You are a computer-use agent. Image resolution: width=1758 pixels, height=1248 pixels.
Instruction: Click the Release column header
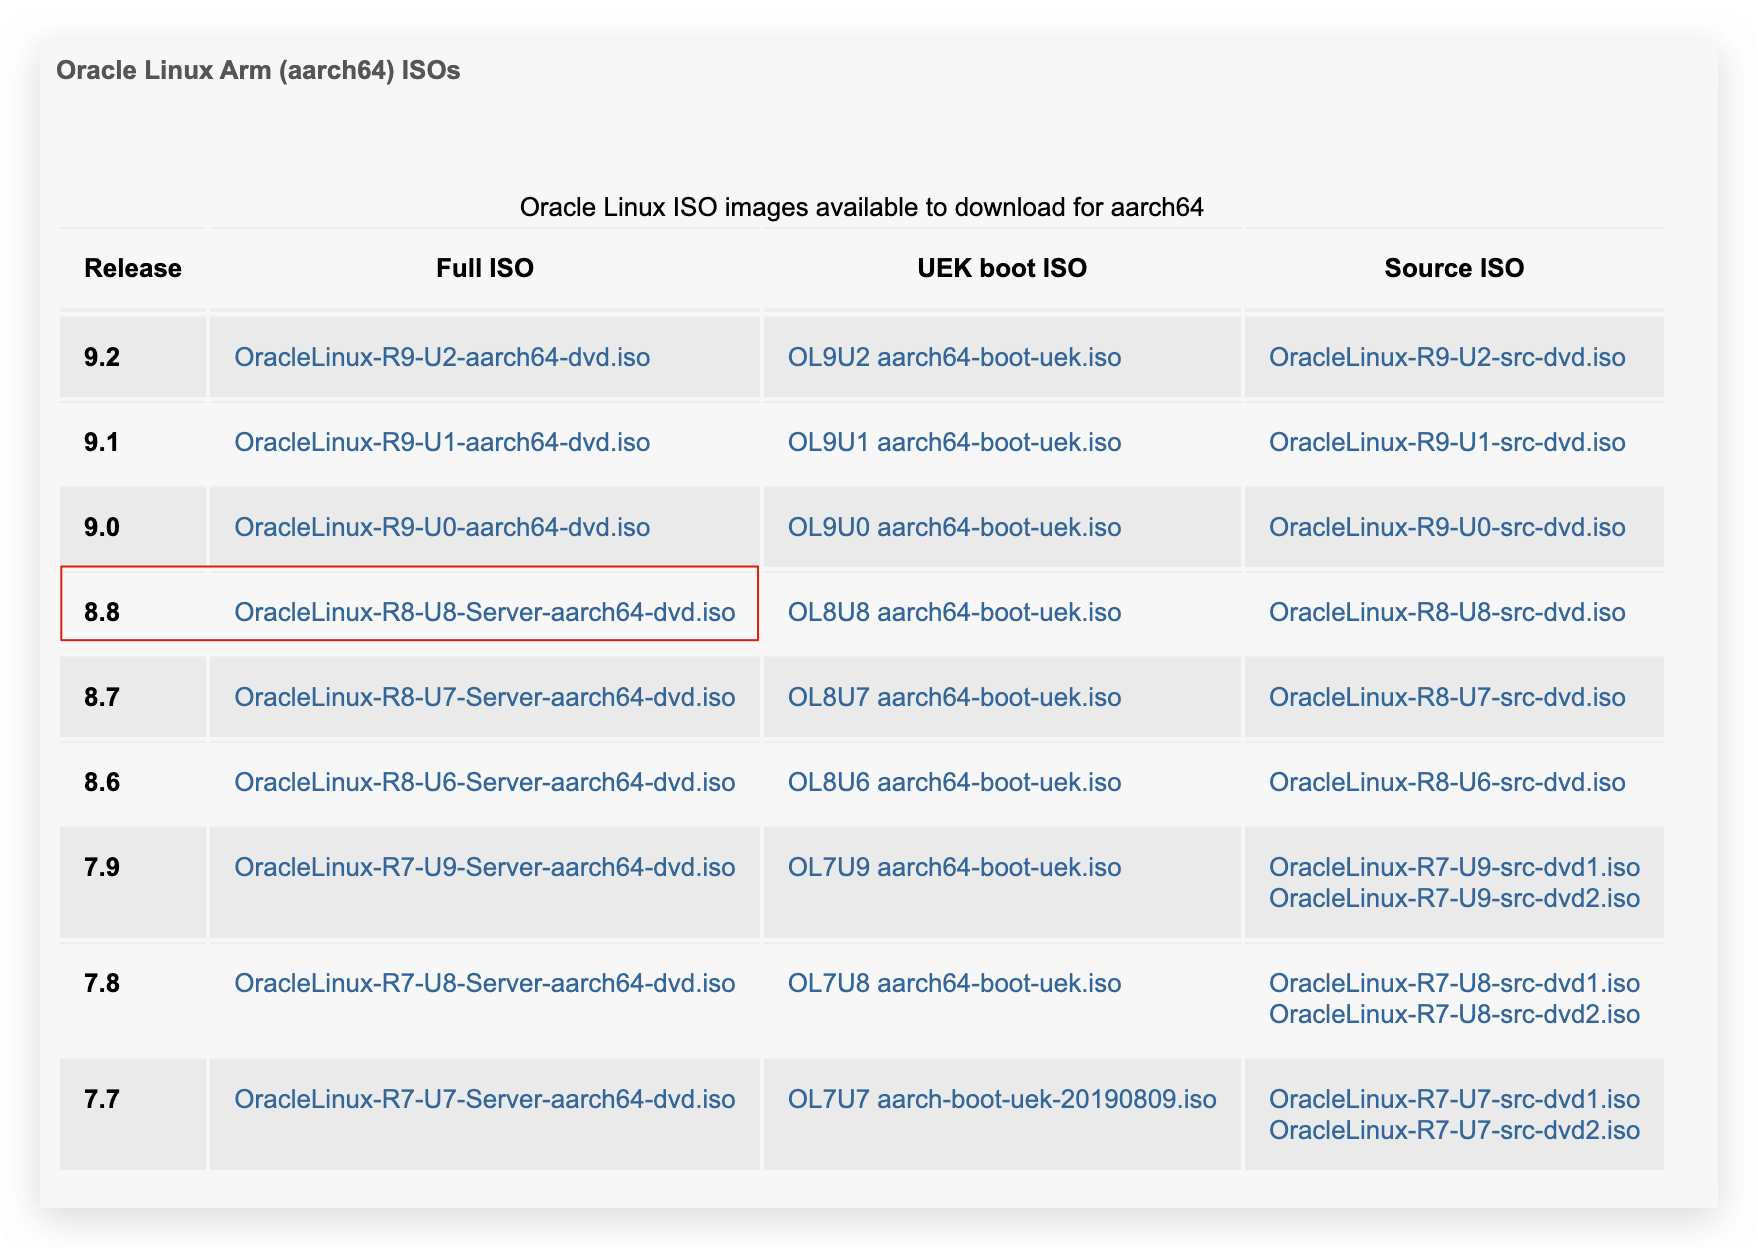(x=133, y=268)
